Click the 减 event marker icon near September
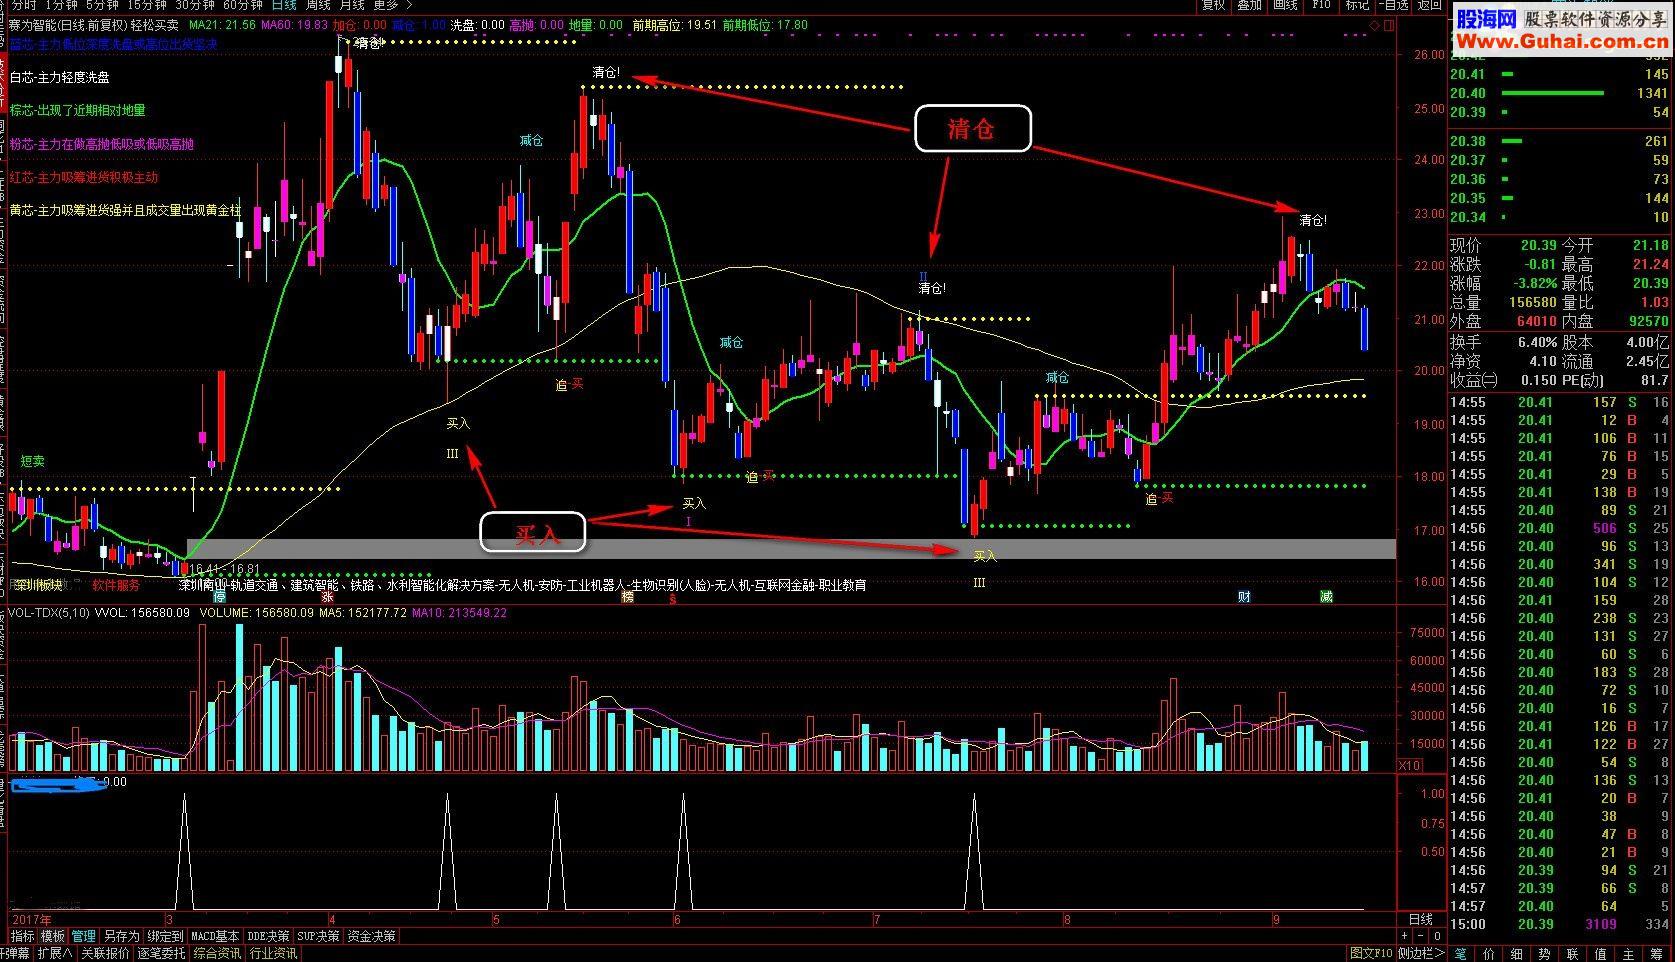The height and width of the screenshot is (962, 1675). click(1326, 597)
